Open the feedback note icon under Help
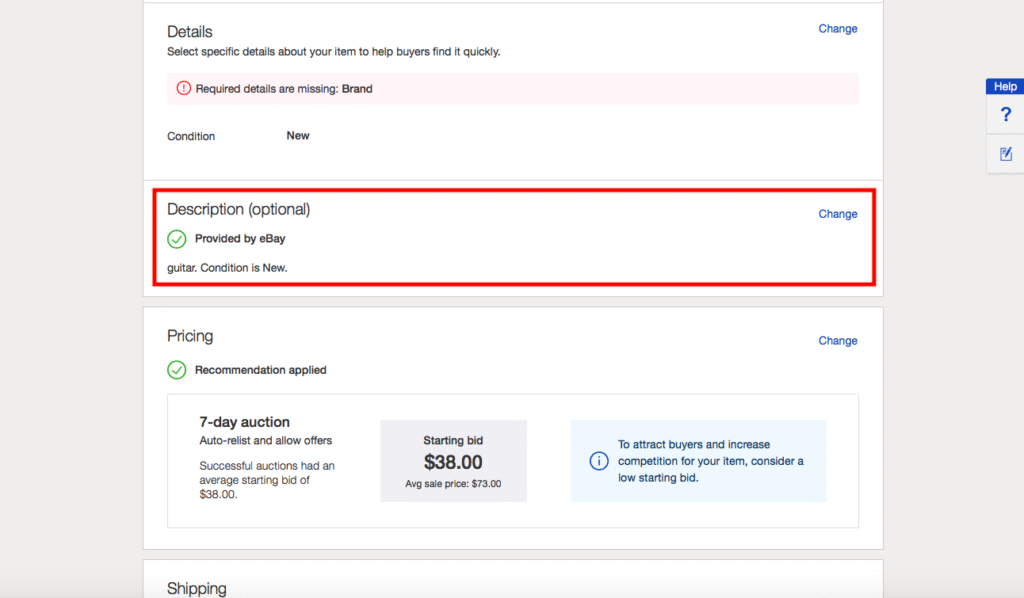 click(x=1005, y=154)
